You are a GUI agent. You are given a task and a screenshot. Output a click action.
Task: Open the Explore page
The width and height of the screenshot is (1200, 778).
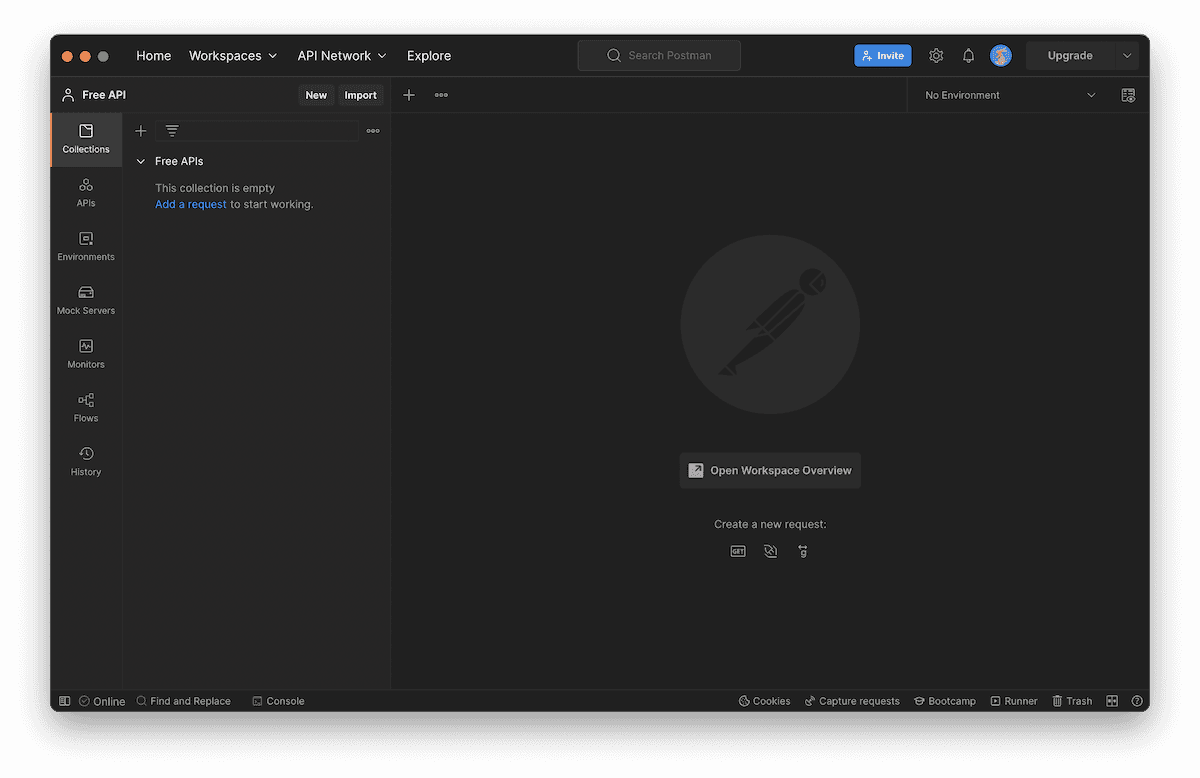coord(429,56)
